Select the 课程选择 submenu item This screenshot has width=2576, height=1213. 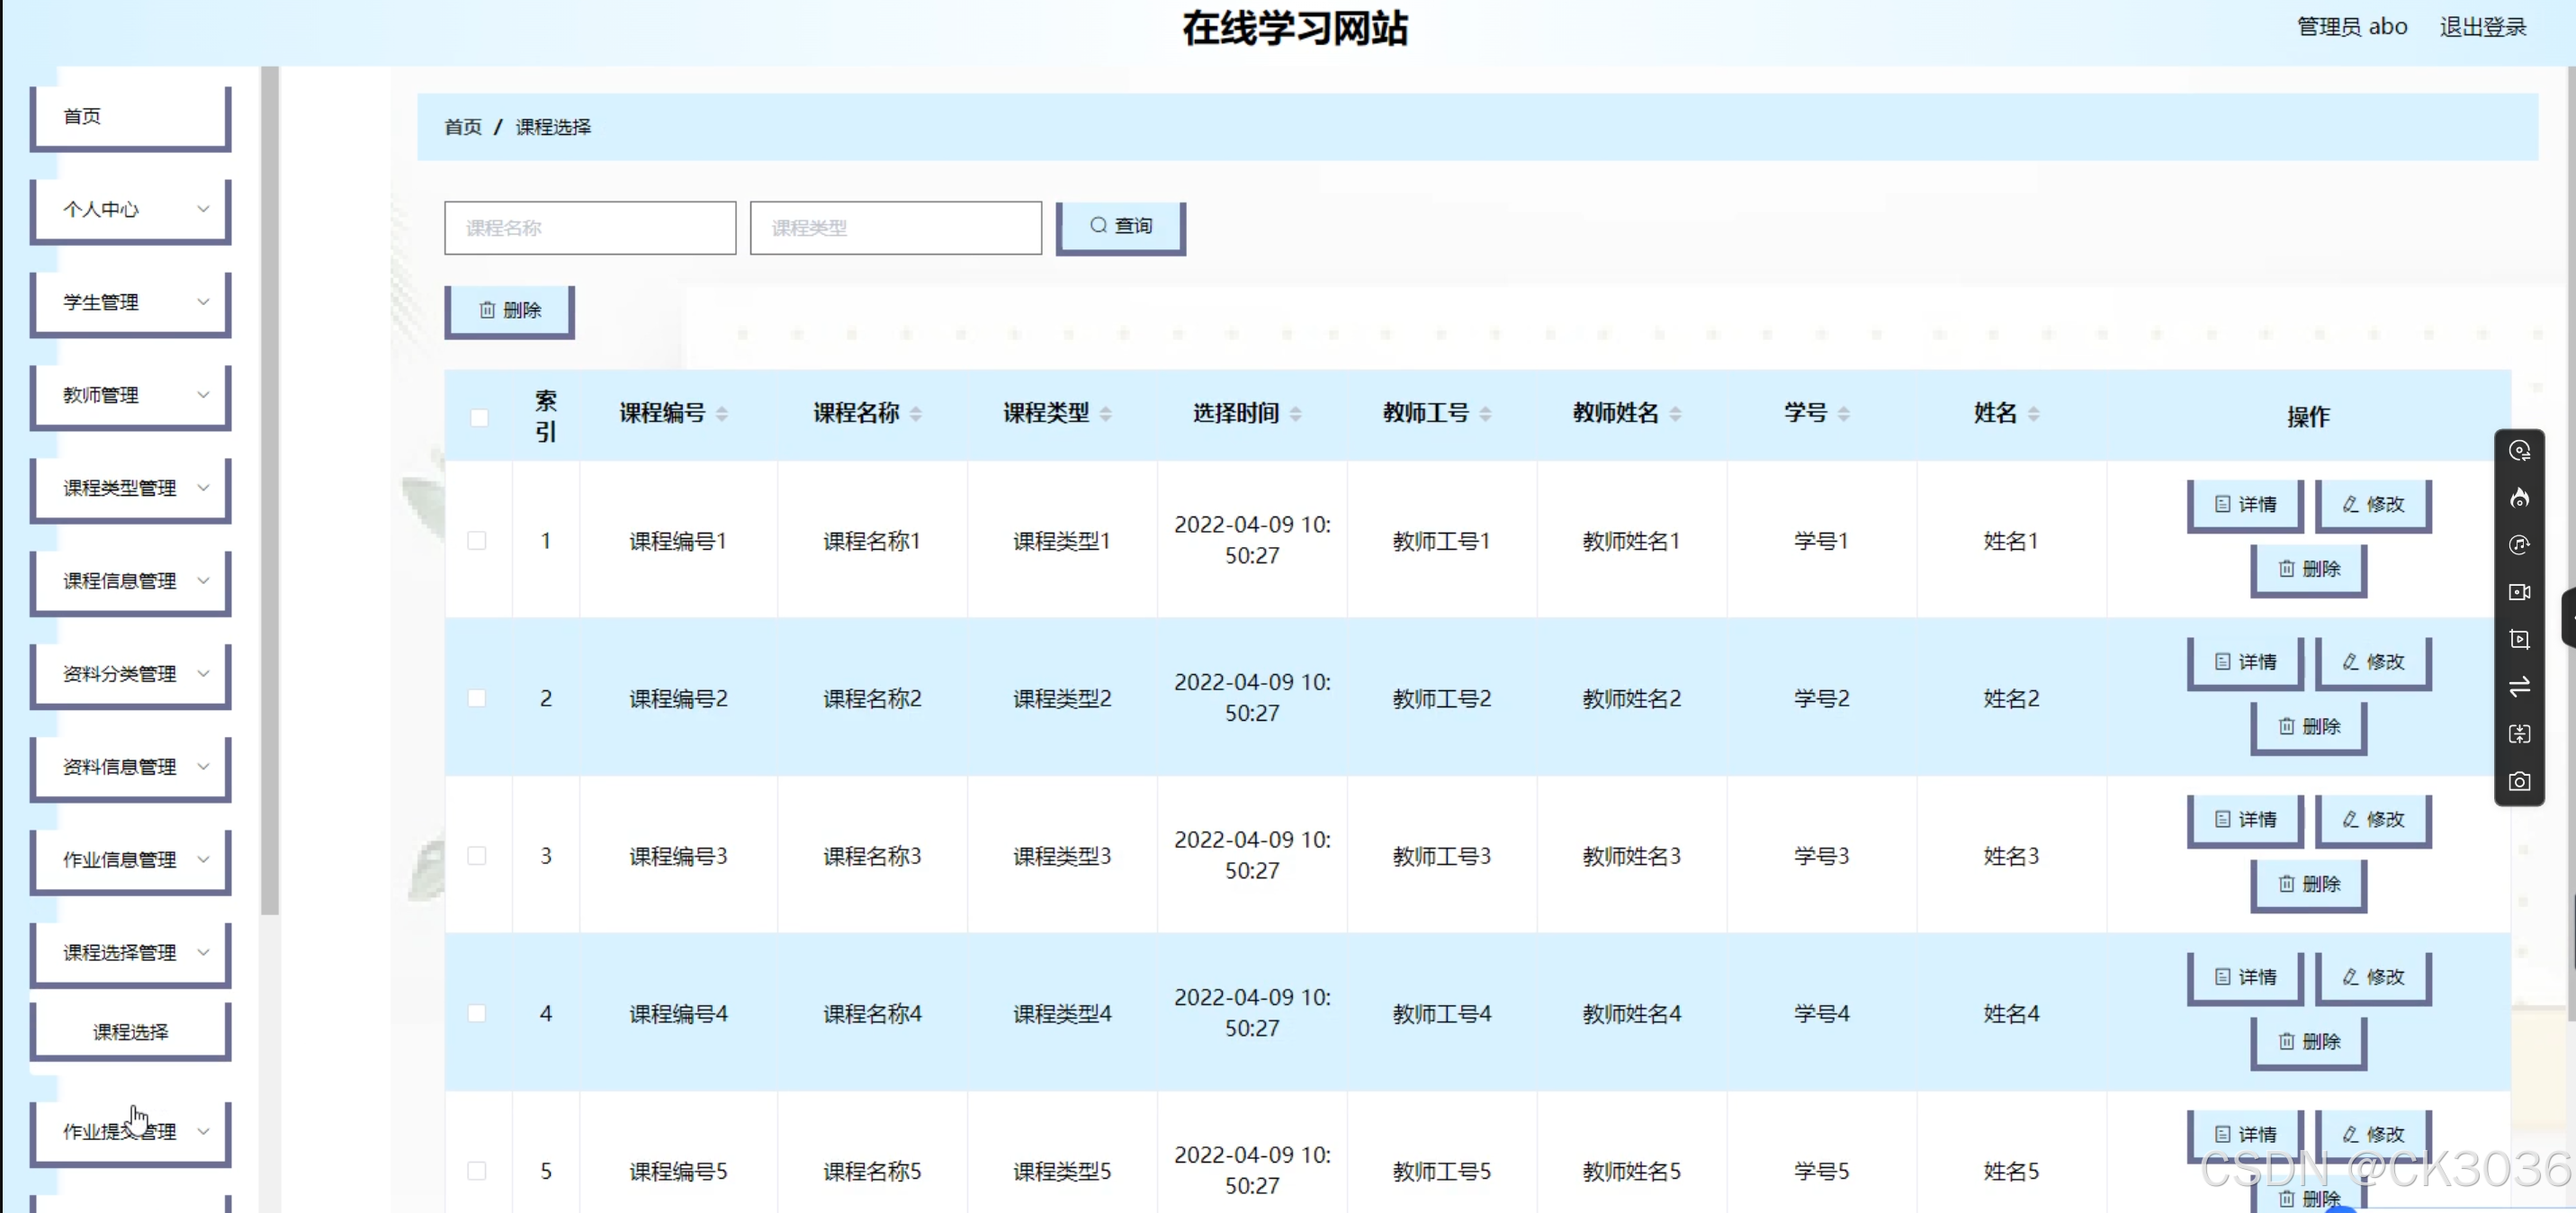(131, 1031)
